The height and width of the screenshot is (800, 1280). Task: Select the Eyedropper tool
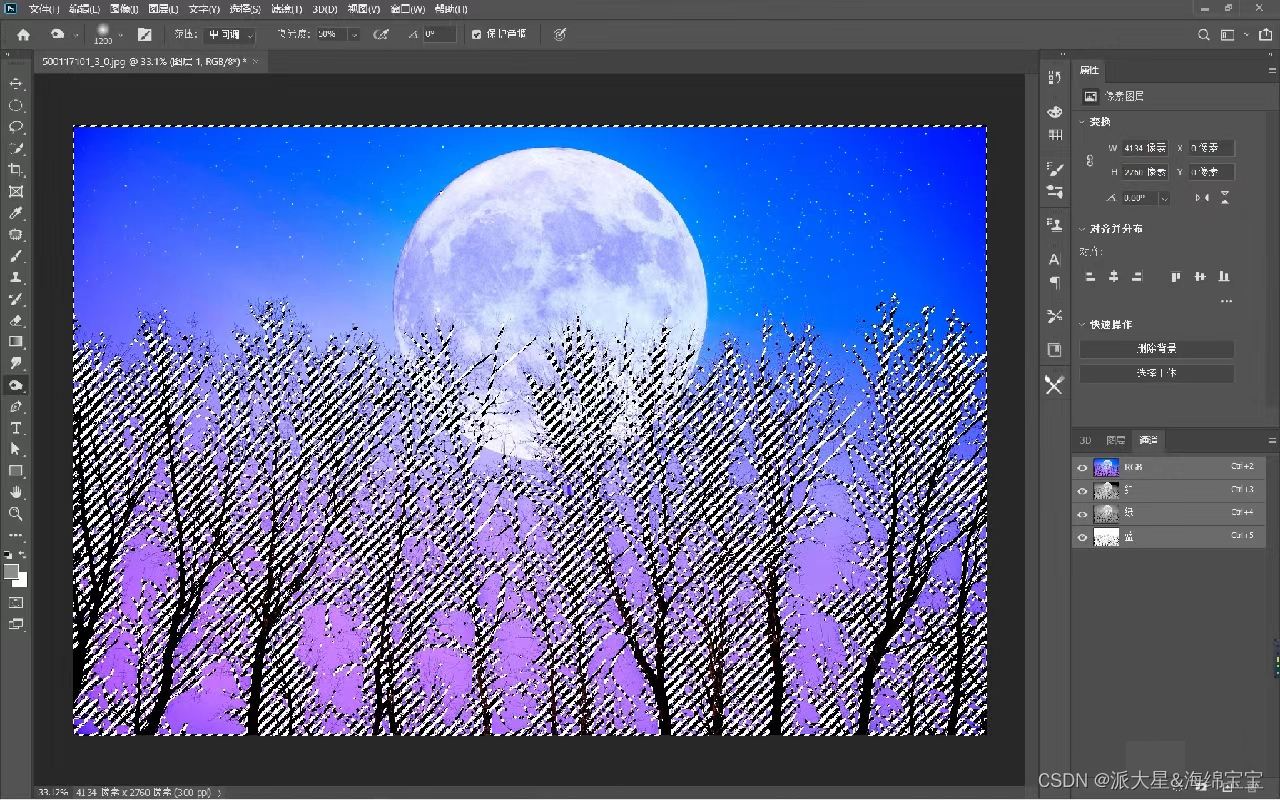(16, 213)
